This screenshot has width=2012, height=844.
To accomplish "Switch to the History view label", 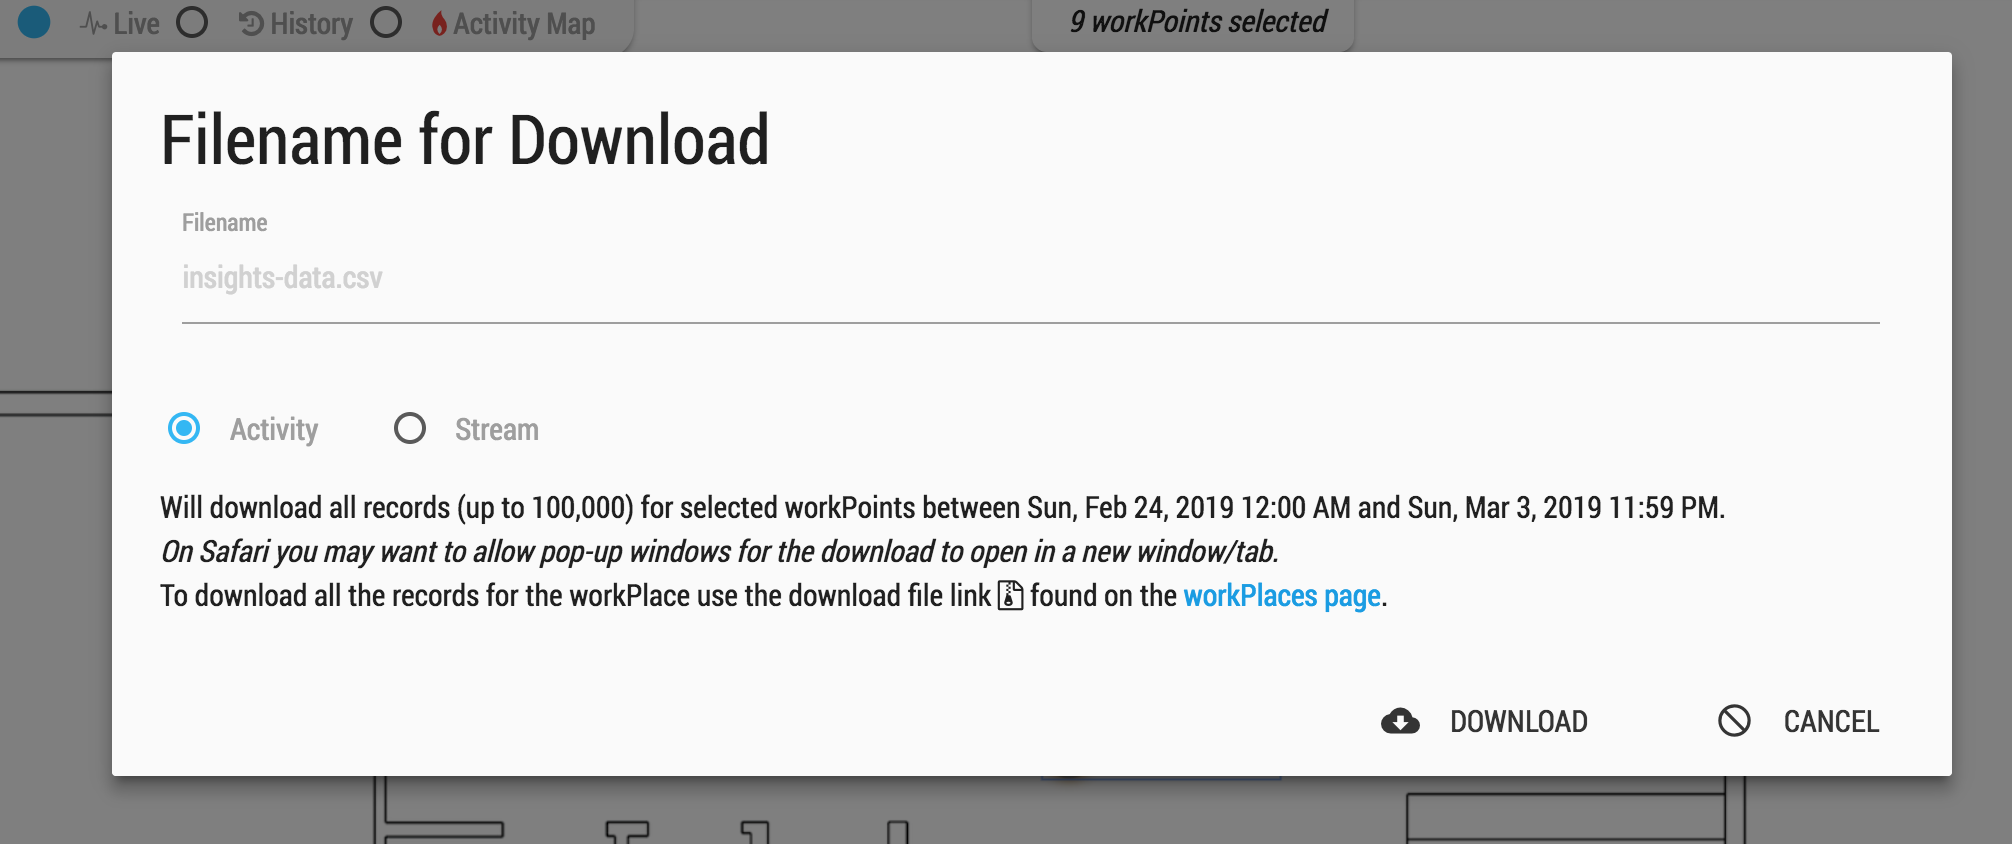I will (x=311, y=24).
